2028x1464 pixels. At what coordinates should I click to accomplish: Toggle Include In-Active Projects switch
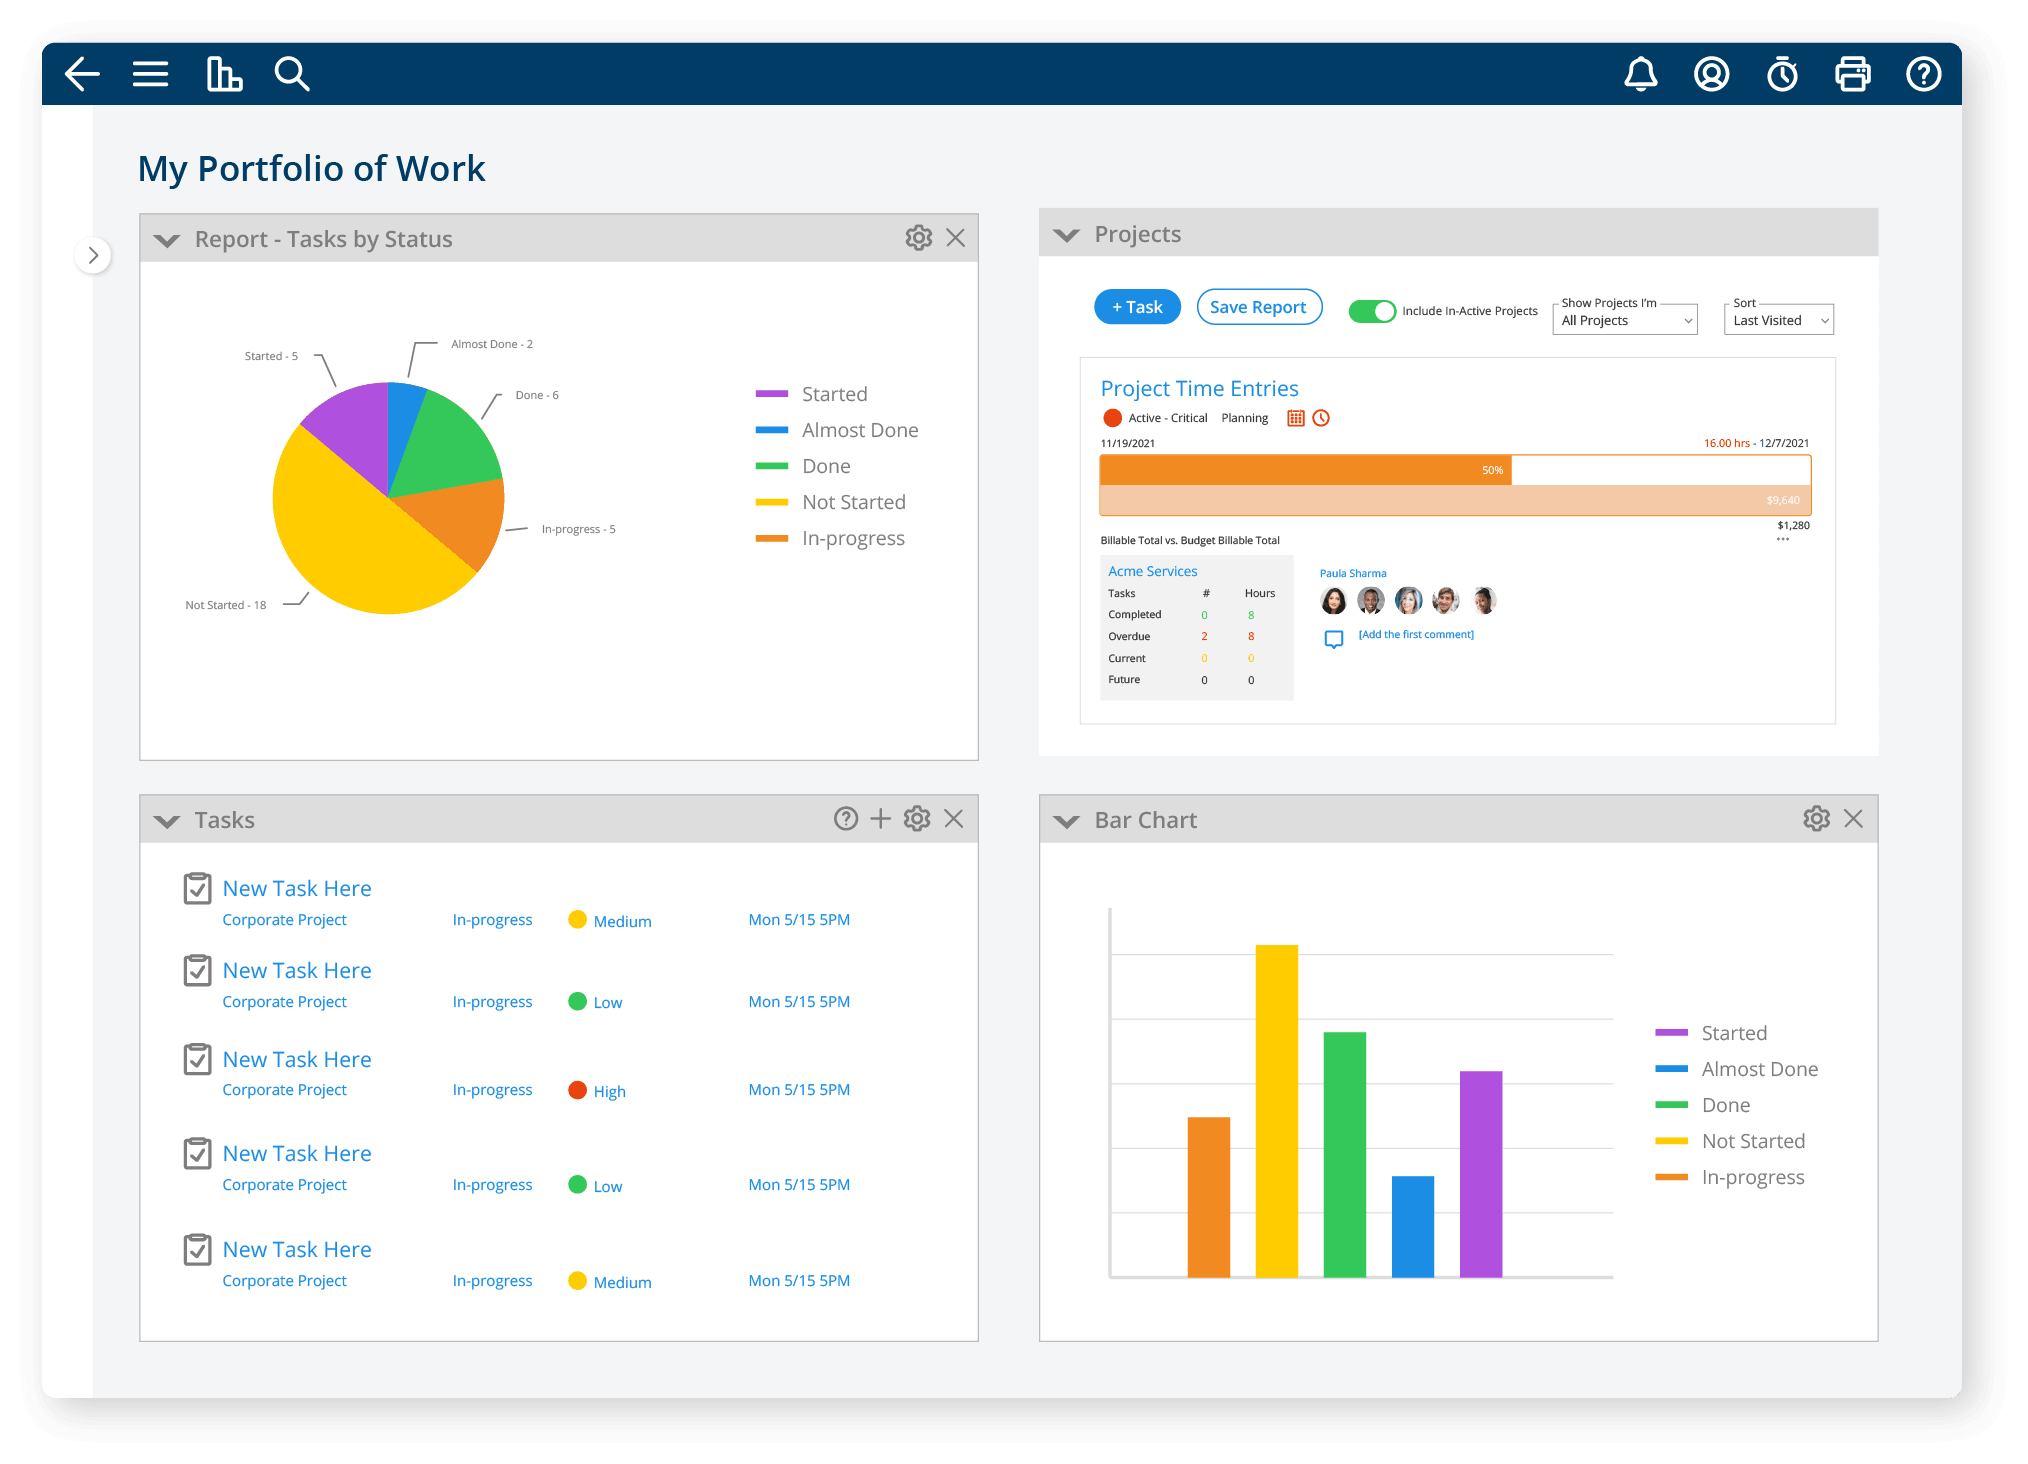pos(1372,311)
